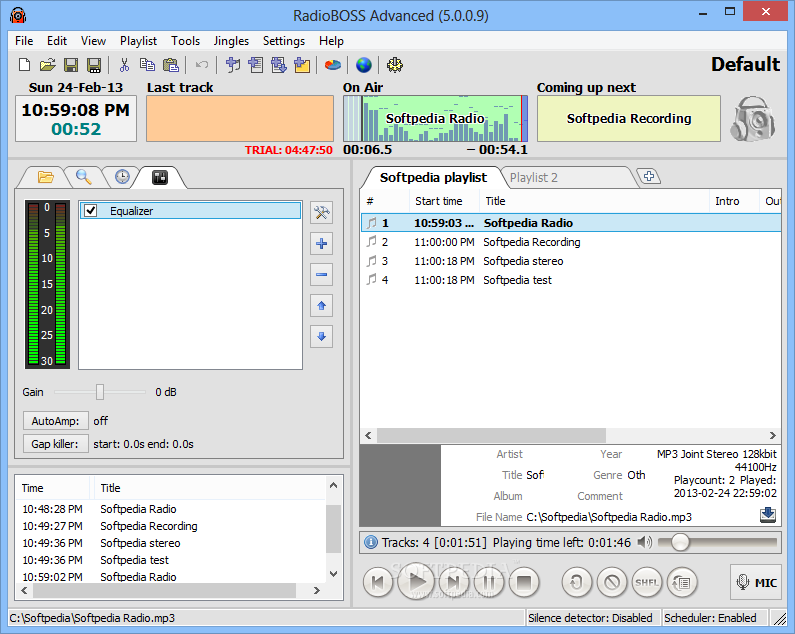The image size is (795, 634).
Task: Click the volume slider knob
Action: pos(680,542)
